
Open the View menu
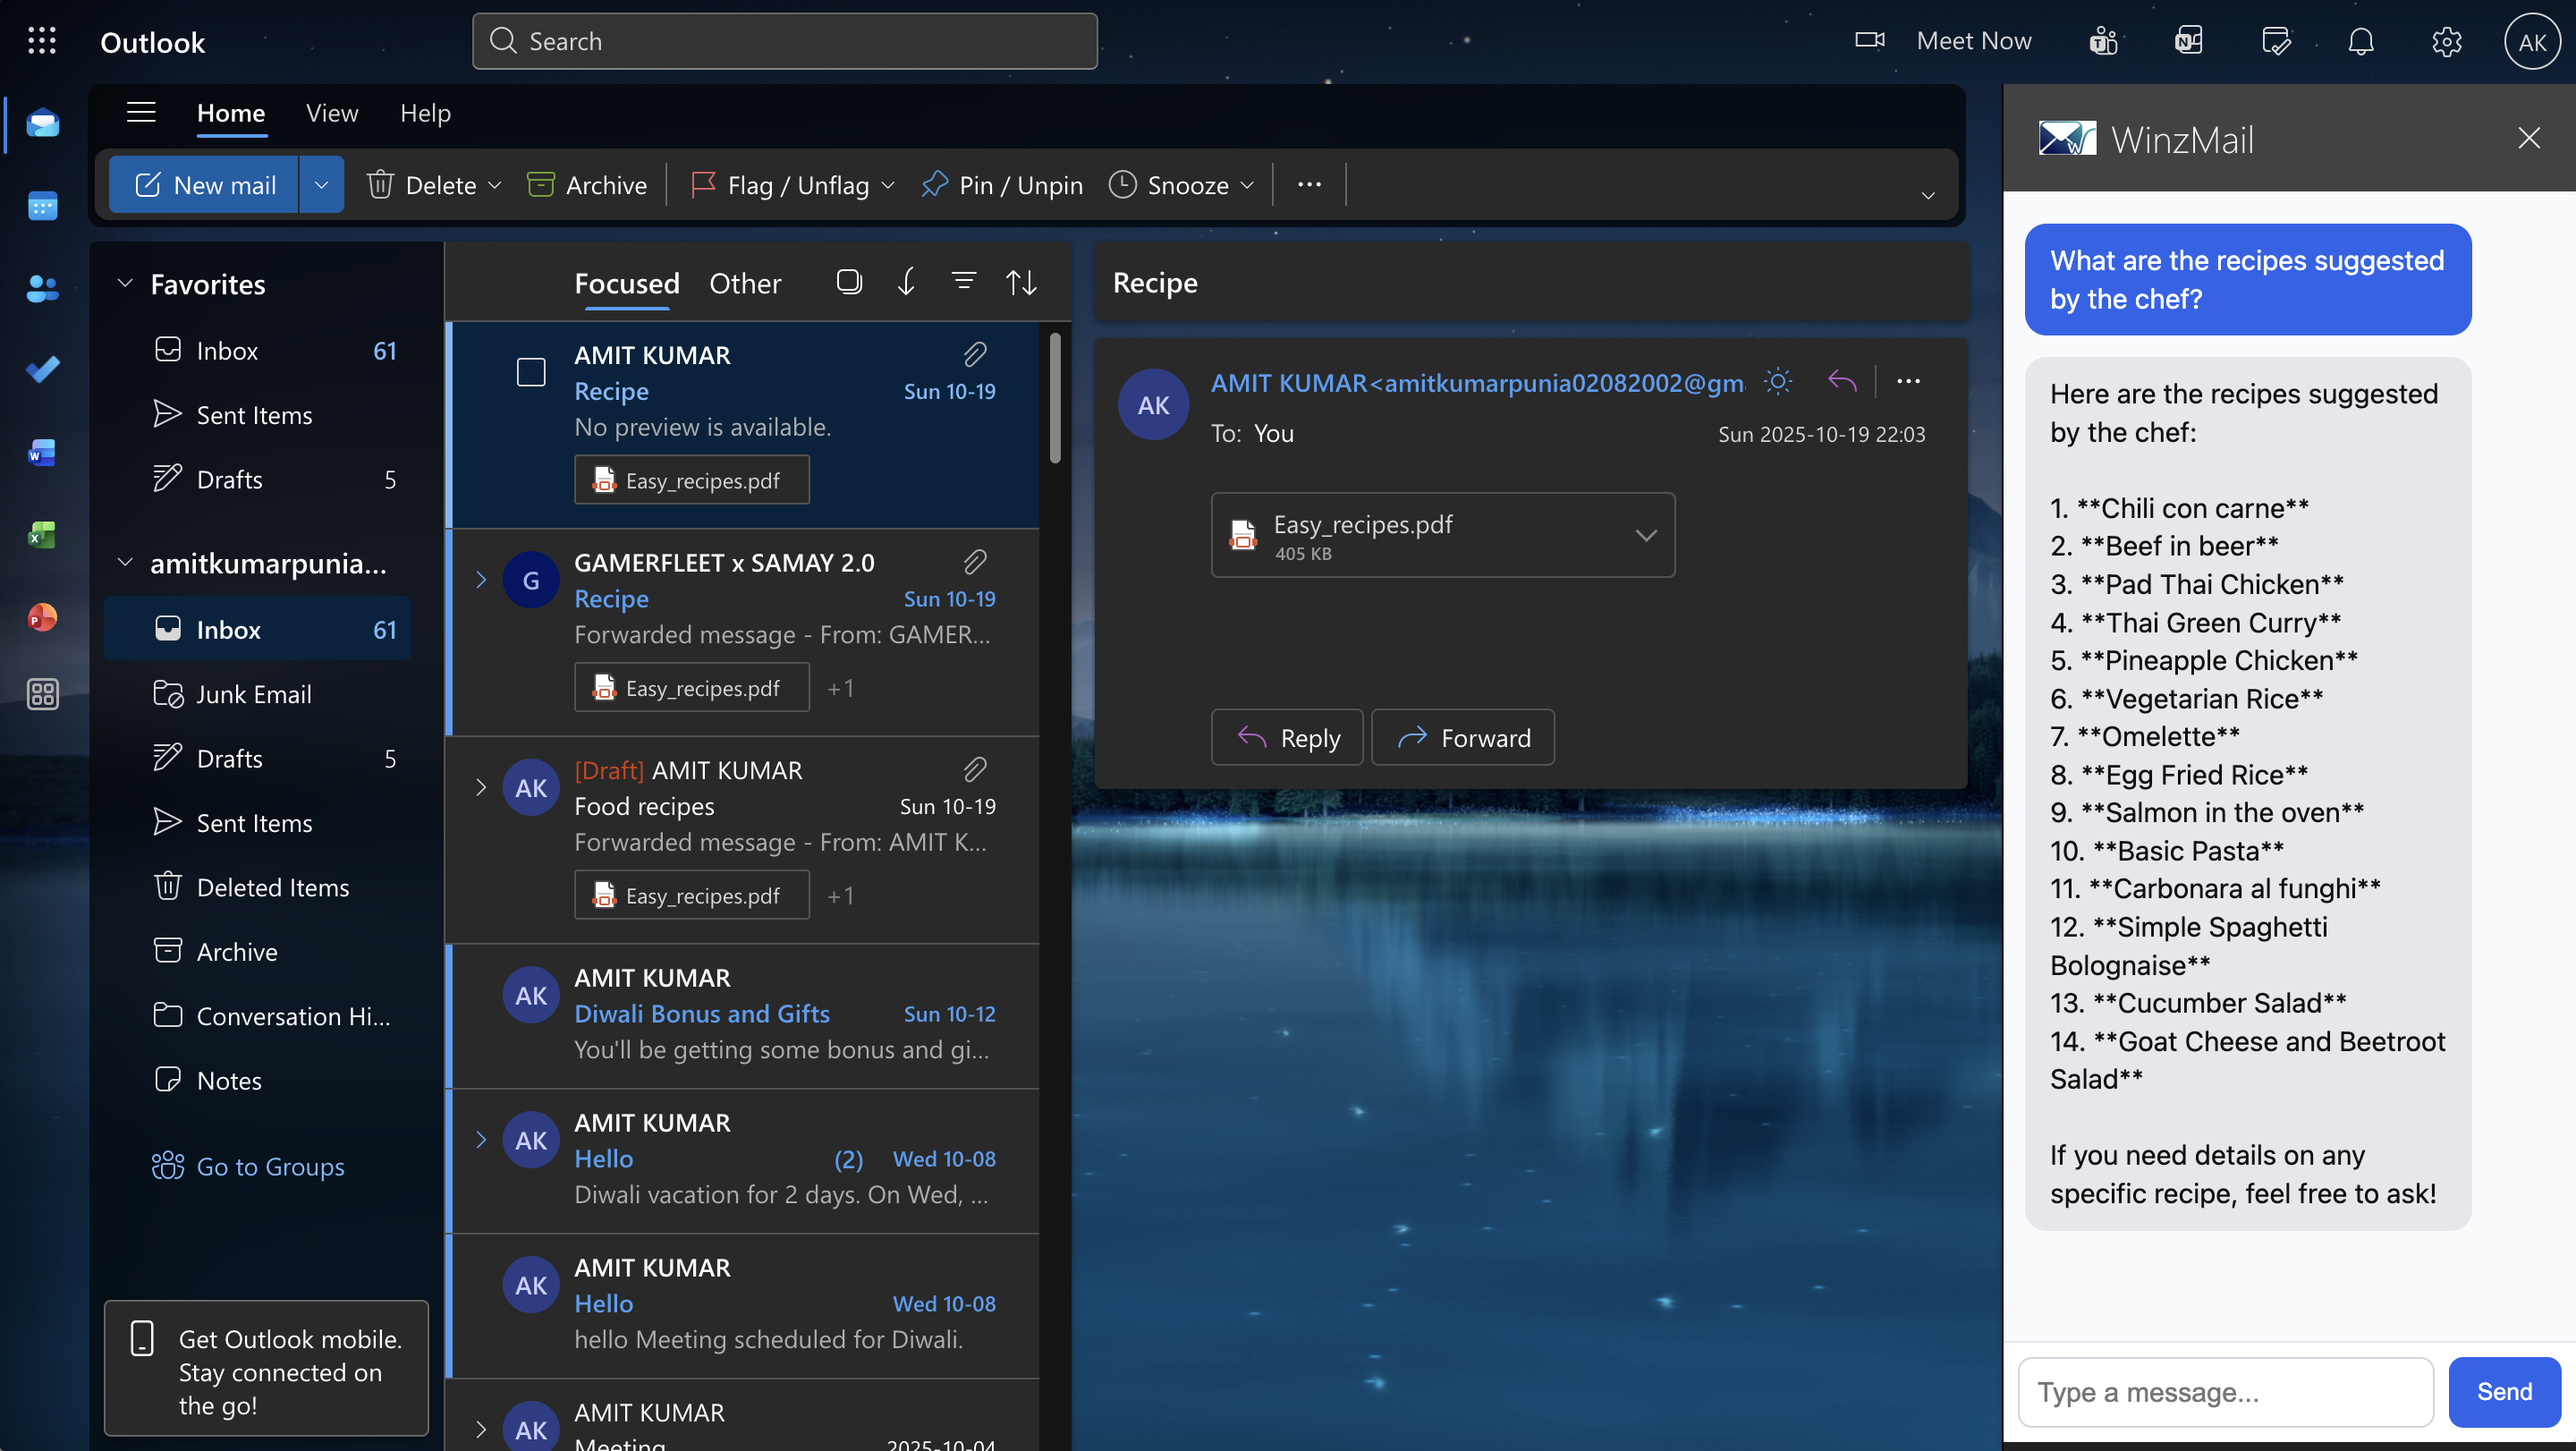point(331,113)
